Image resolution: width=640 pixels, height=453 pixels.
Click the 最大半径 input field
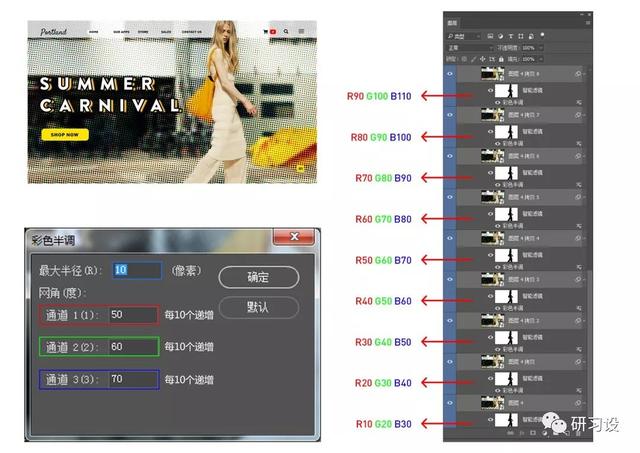point(136,270)
